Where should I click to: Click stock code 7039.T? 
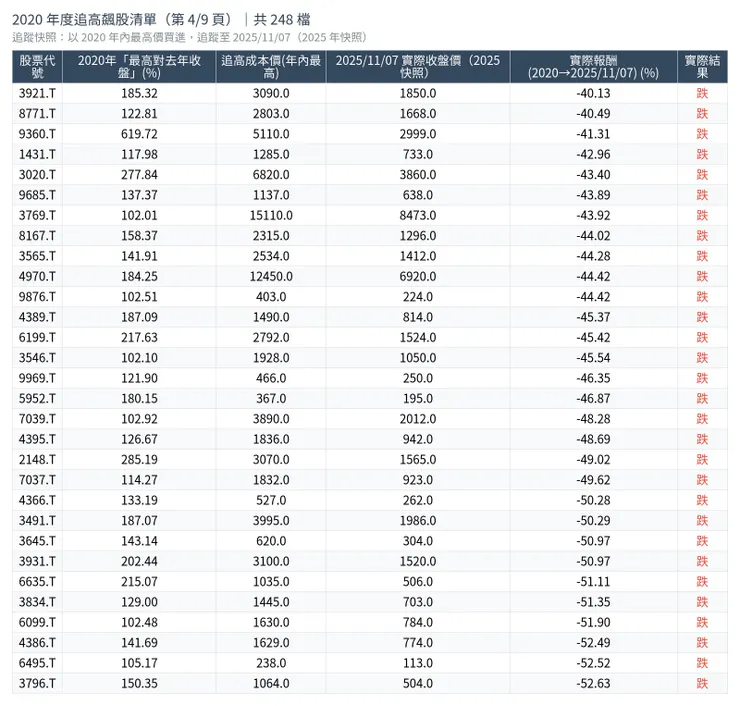[x=37, y=419]
